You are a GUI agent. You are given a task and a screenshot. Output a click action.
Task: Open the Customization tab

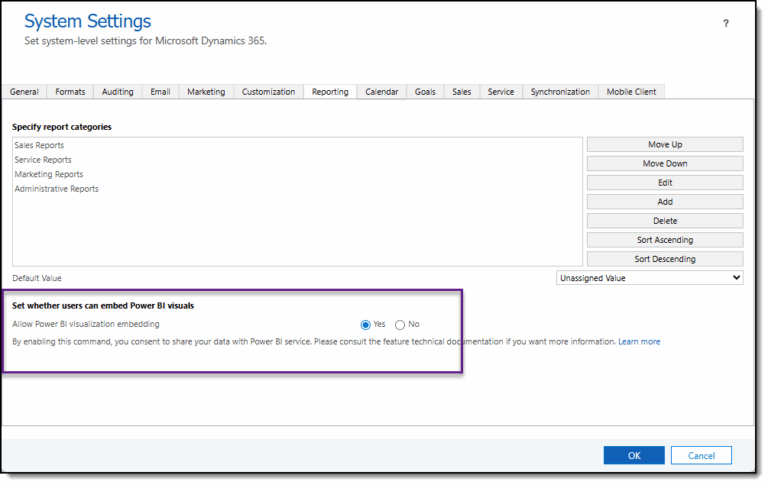point(268,92)
